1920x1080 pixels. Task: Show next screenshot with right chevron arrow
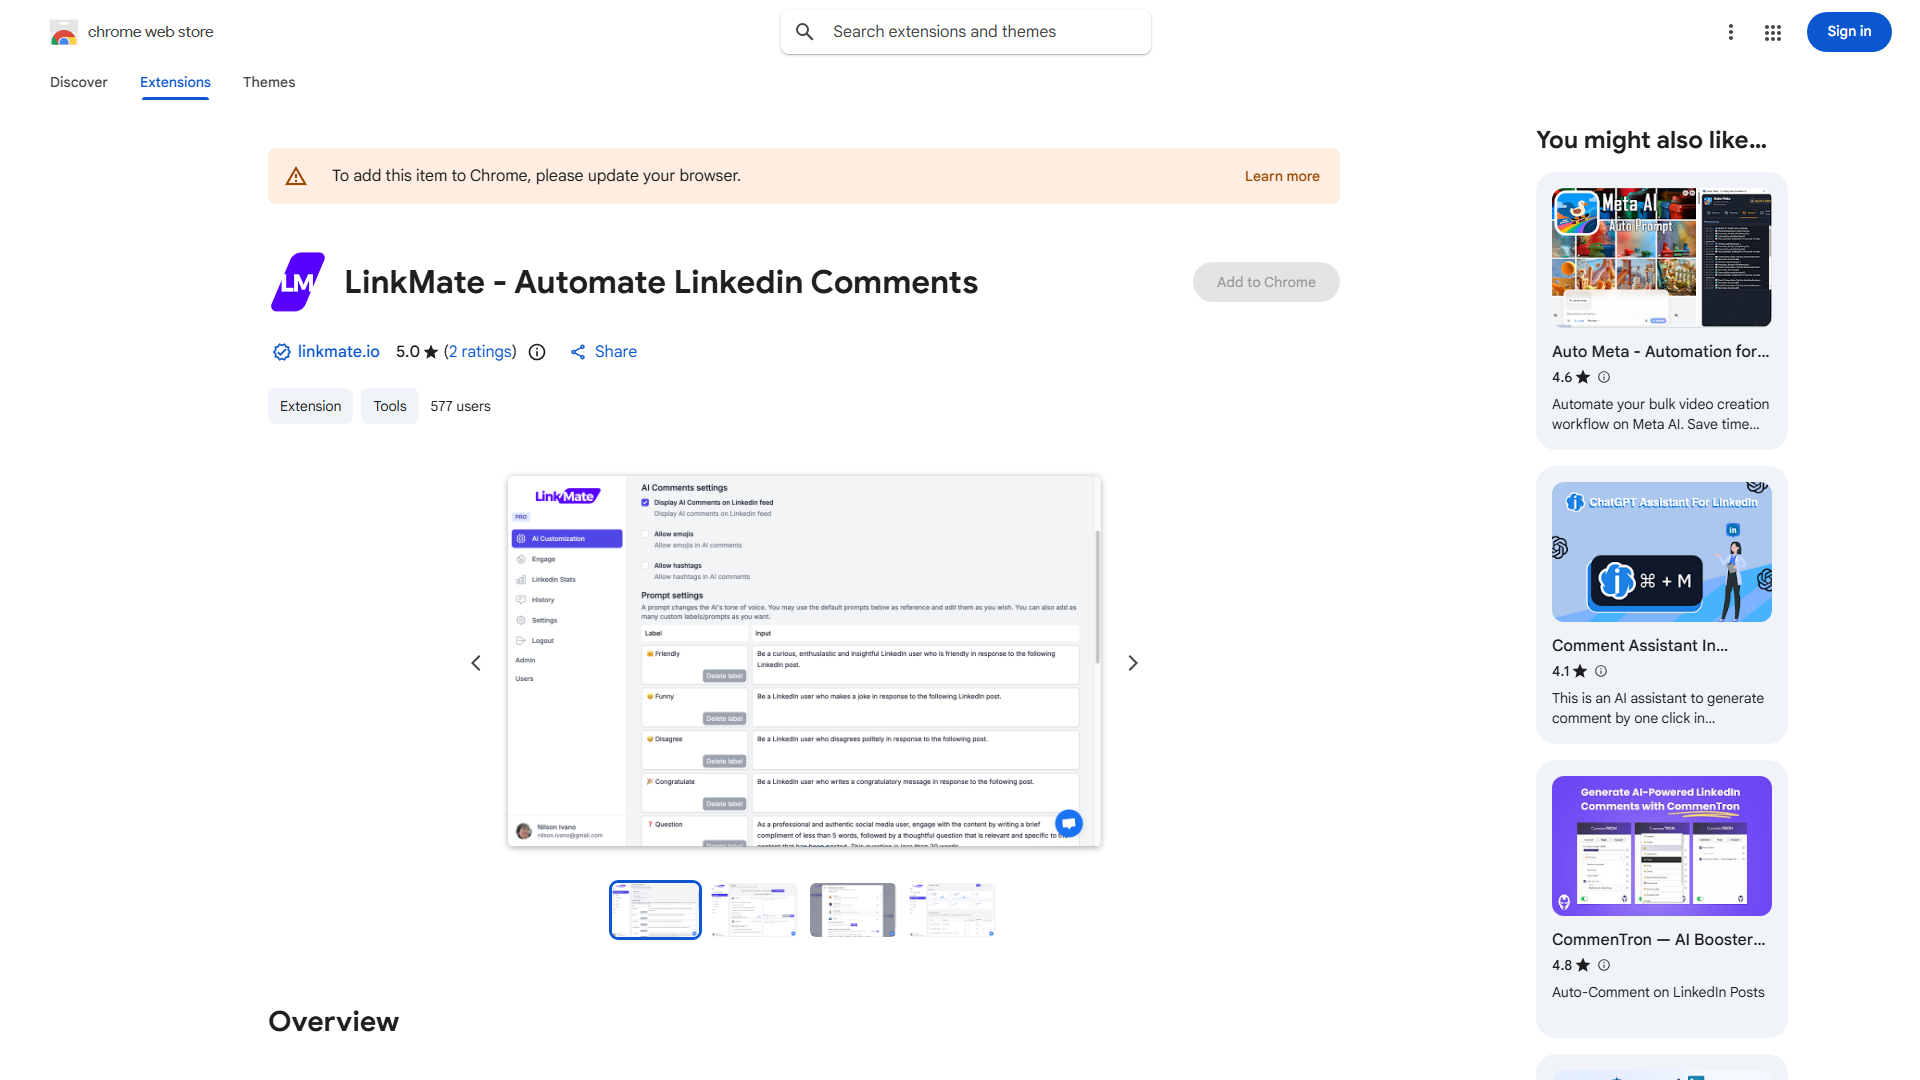pyautogui.click(x=1133, y=663)
